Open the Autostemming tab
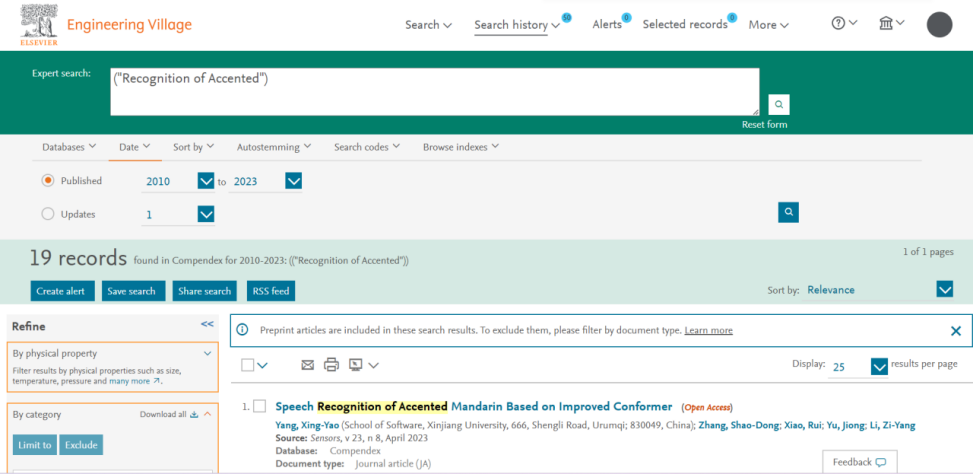Image resolution: width=973 pixels, height=474 pixels. (x=274, y=147)
